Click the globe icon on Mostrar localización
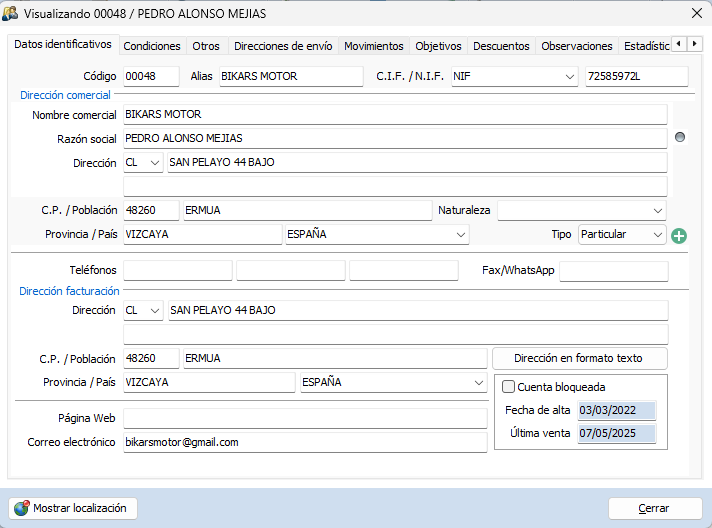This screenshot has height=528, width=712. pos(21,508)
